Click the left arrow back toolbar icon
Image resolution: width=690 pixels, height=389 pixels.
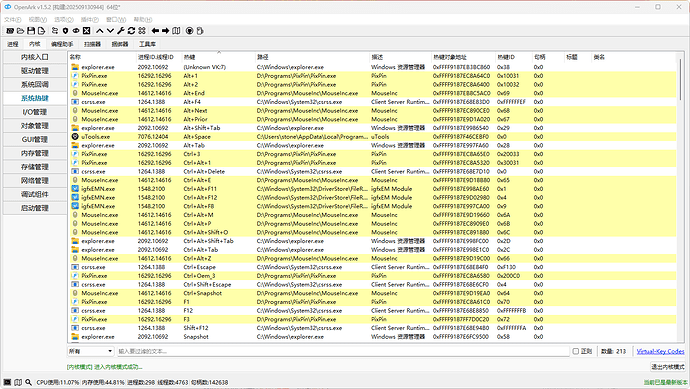tap(155, 31)
